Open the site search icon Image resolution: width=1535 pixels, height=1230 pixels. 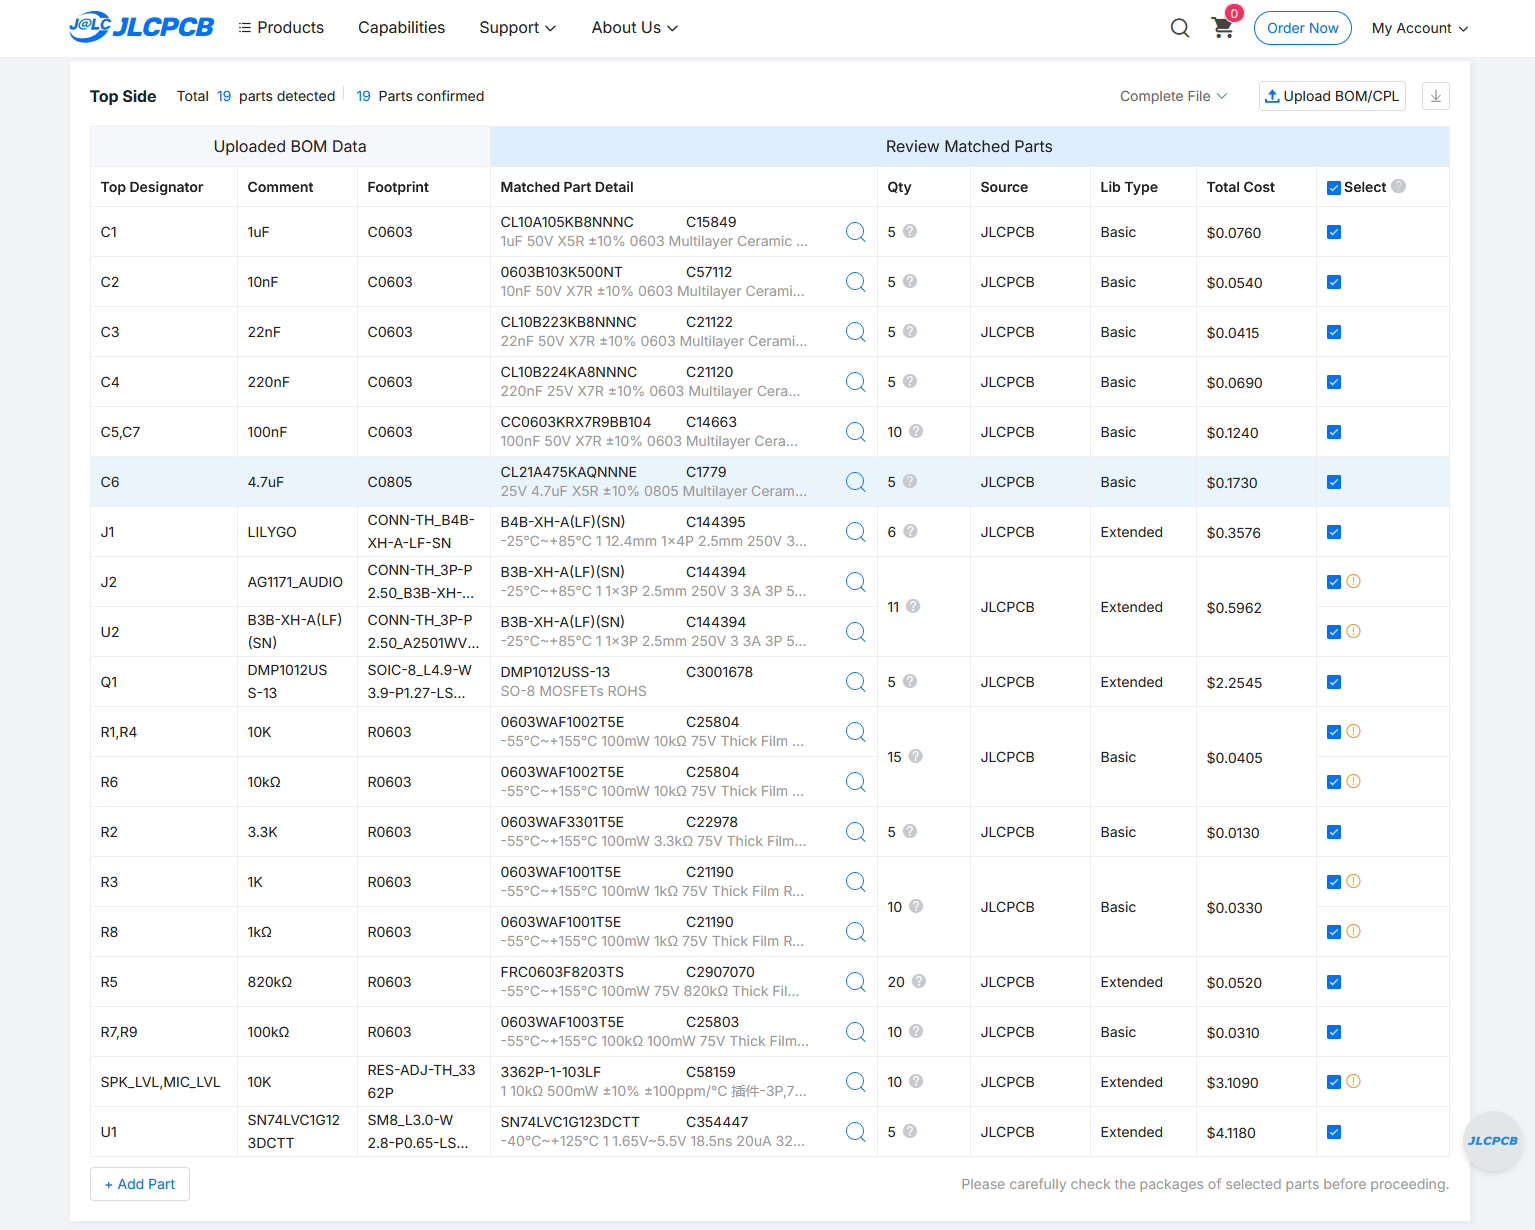[1180, 28]
